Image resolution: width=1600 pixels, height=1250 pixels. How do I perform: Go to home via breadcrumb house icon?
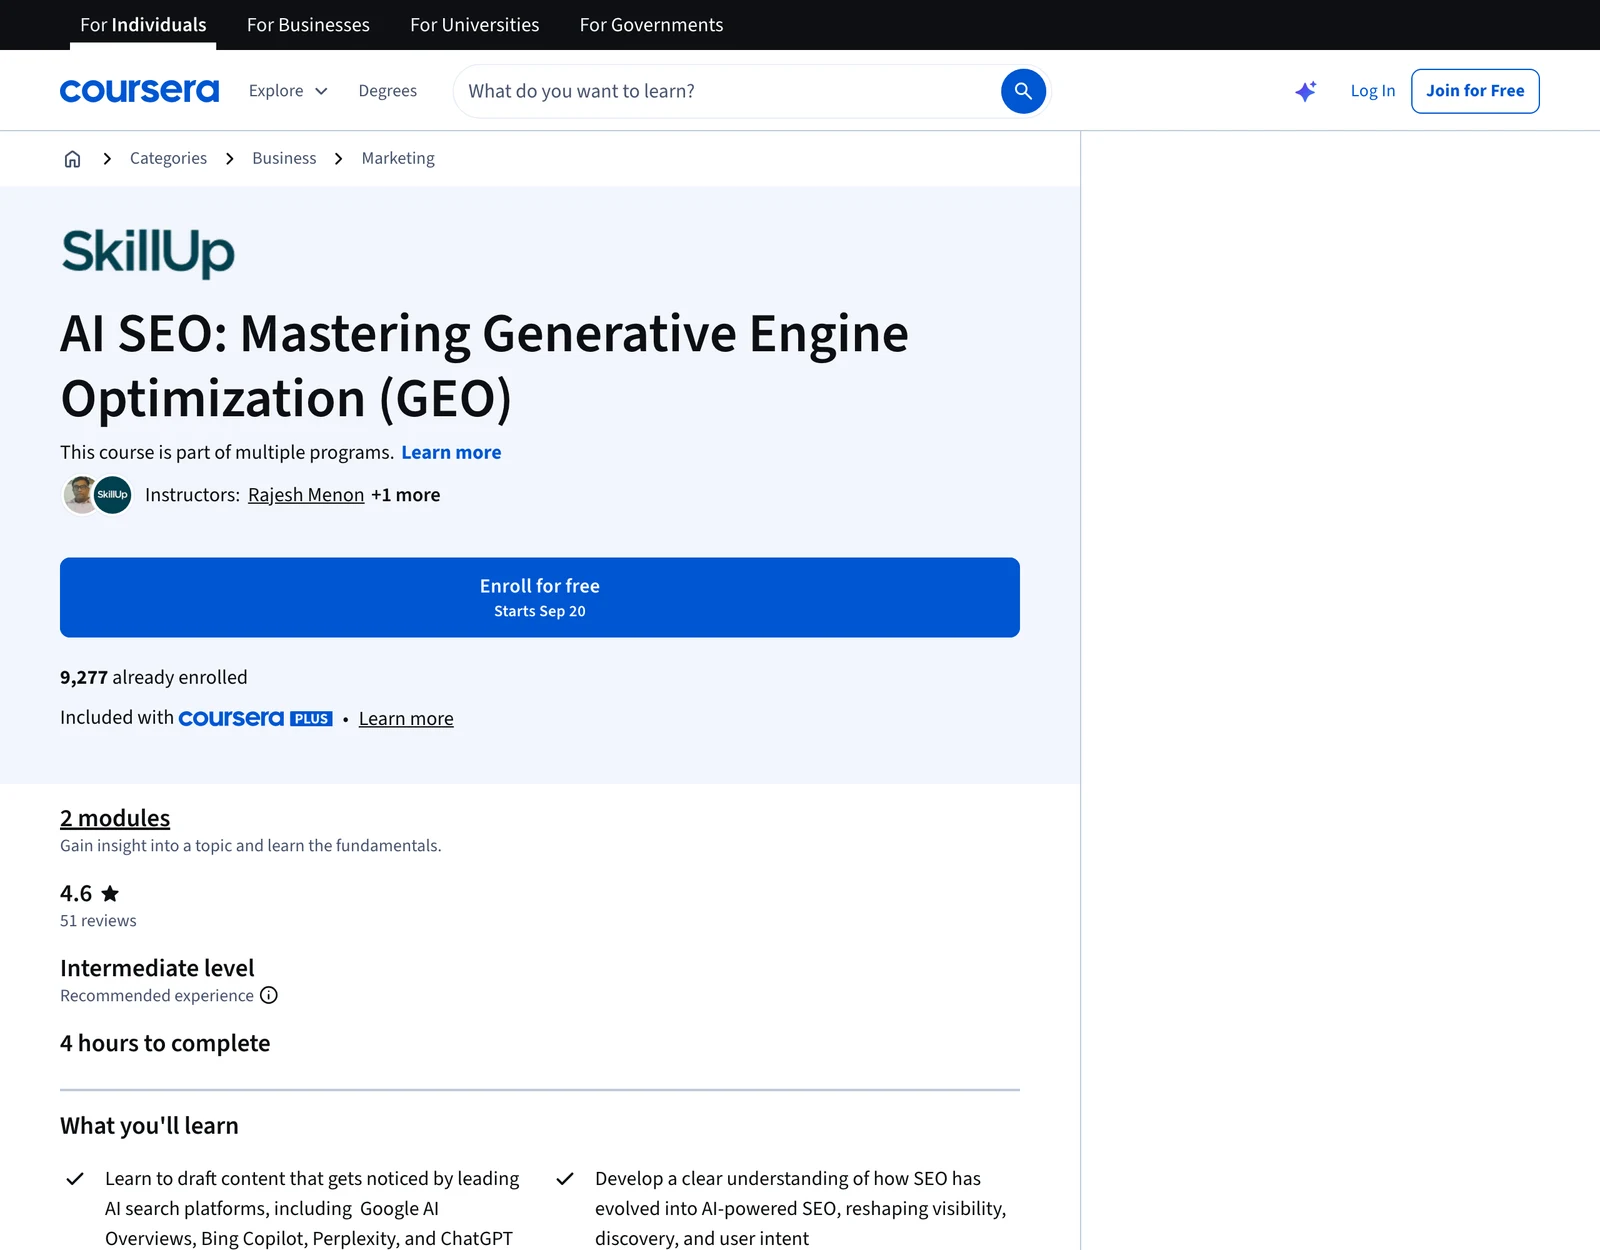tap(72, 159)
